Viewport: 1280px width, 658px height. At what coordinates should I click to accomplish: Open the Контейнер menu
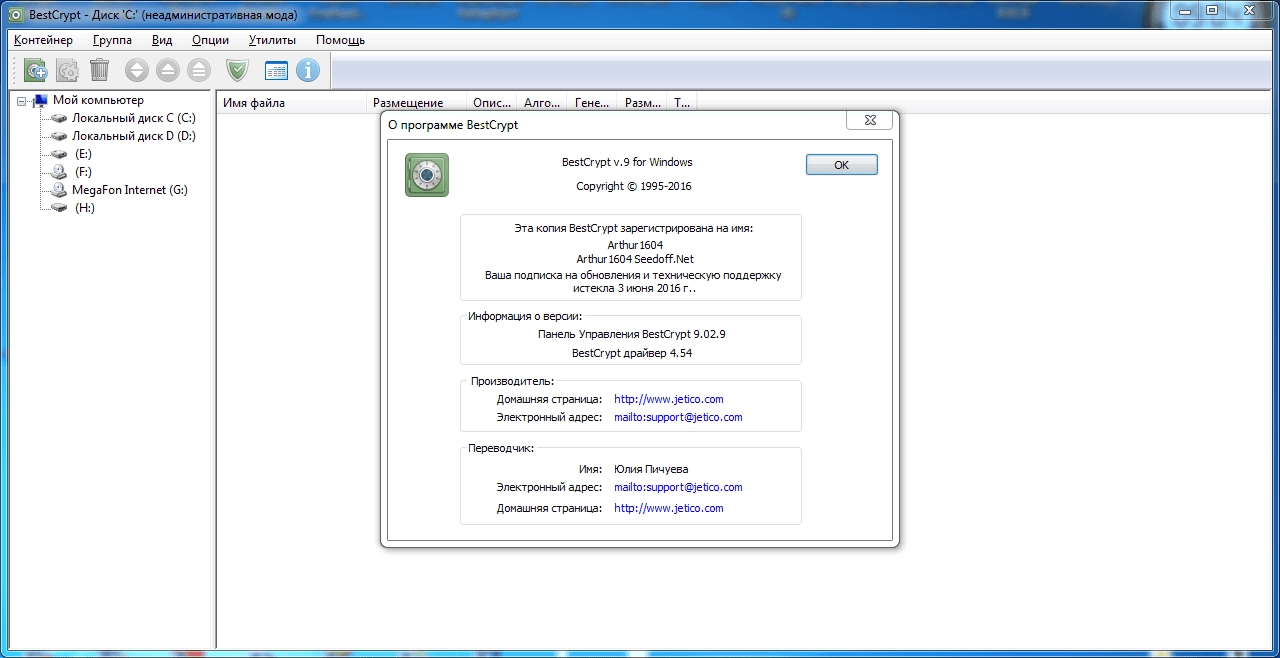point(43,40)
